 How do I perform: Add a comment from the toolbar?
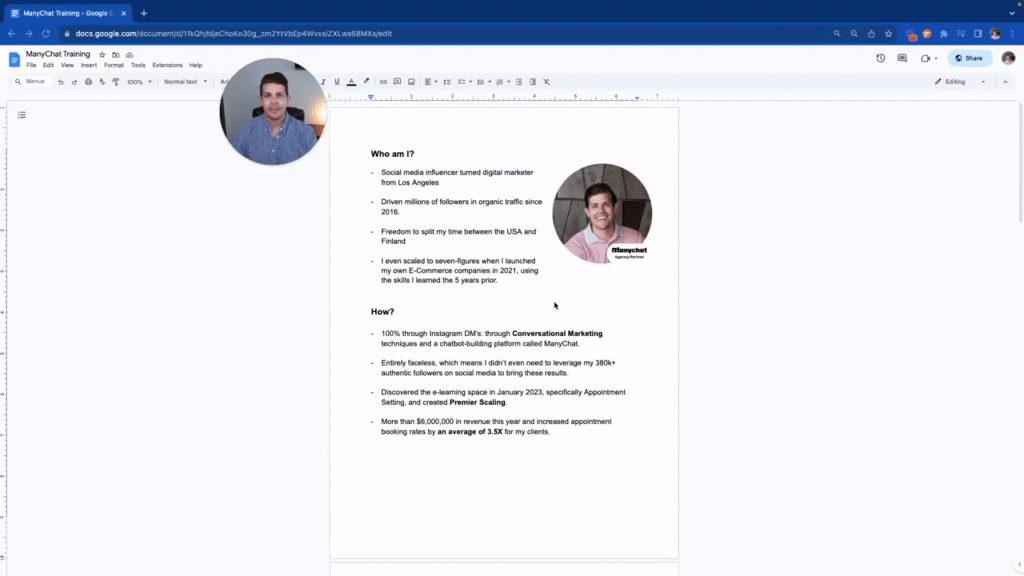(397, 82)
